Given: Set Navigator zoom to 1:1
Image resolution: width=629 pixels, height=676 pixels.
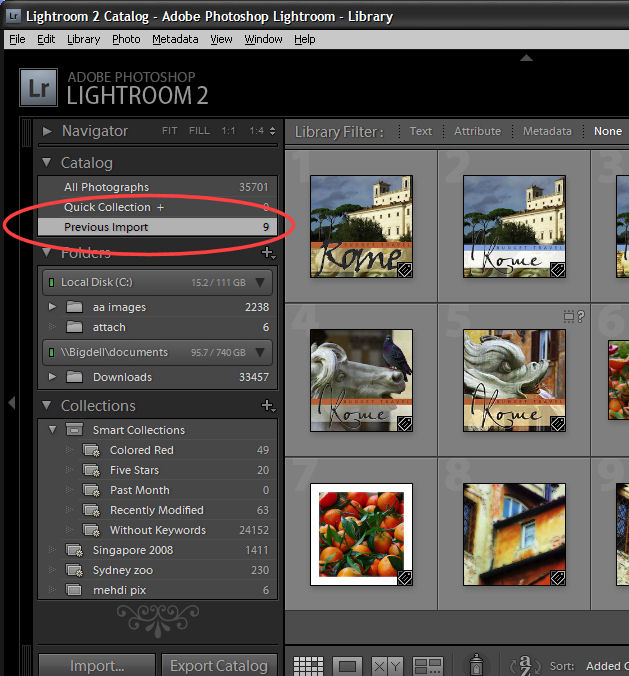Looking at the screenshot, I should pos(228,131).
